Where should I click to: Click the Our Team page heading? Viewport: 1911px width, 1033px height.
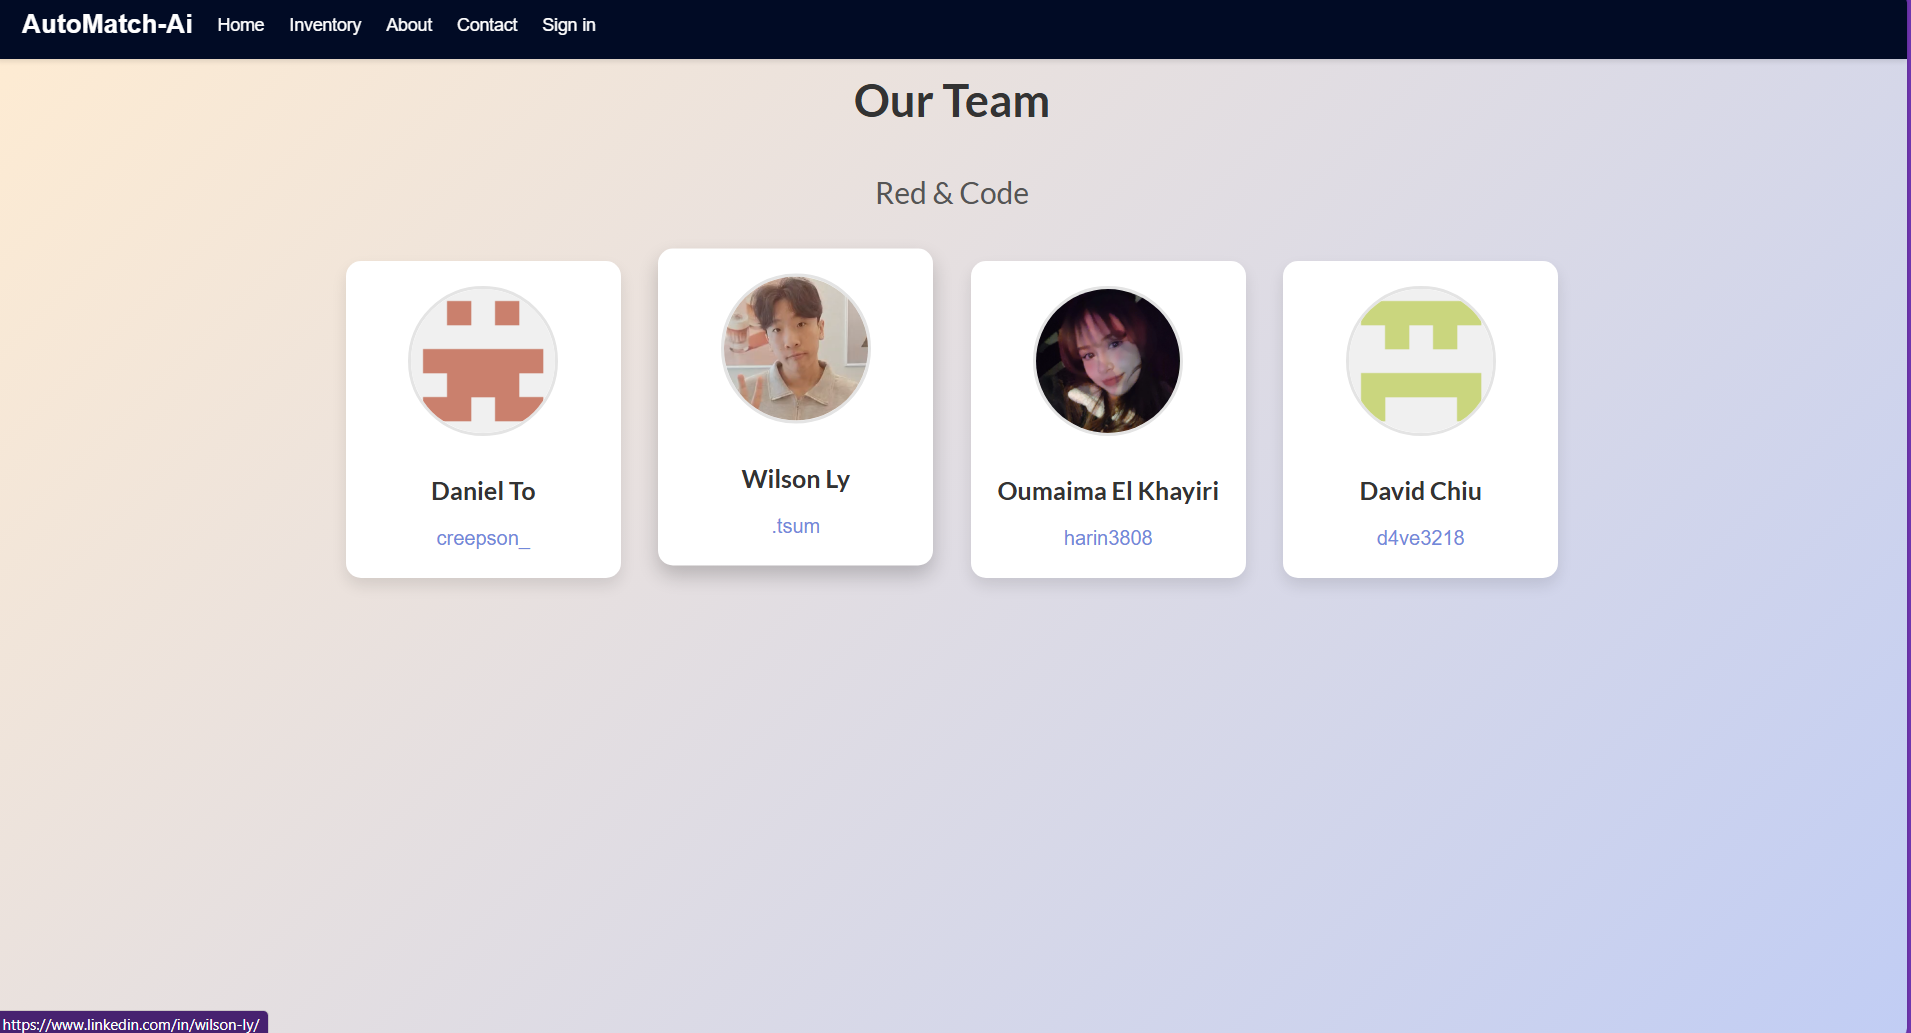952,101
